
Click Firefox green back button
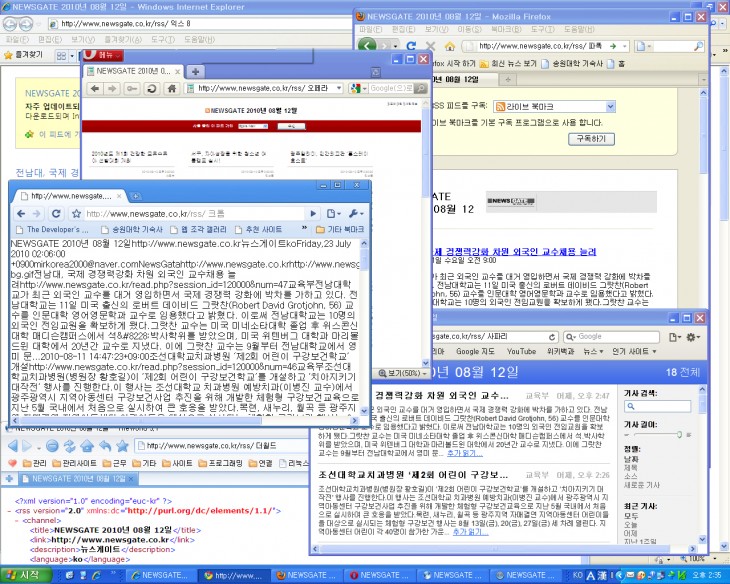click(x=367, y=46)
